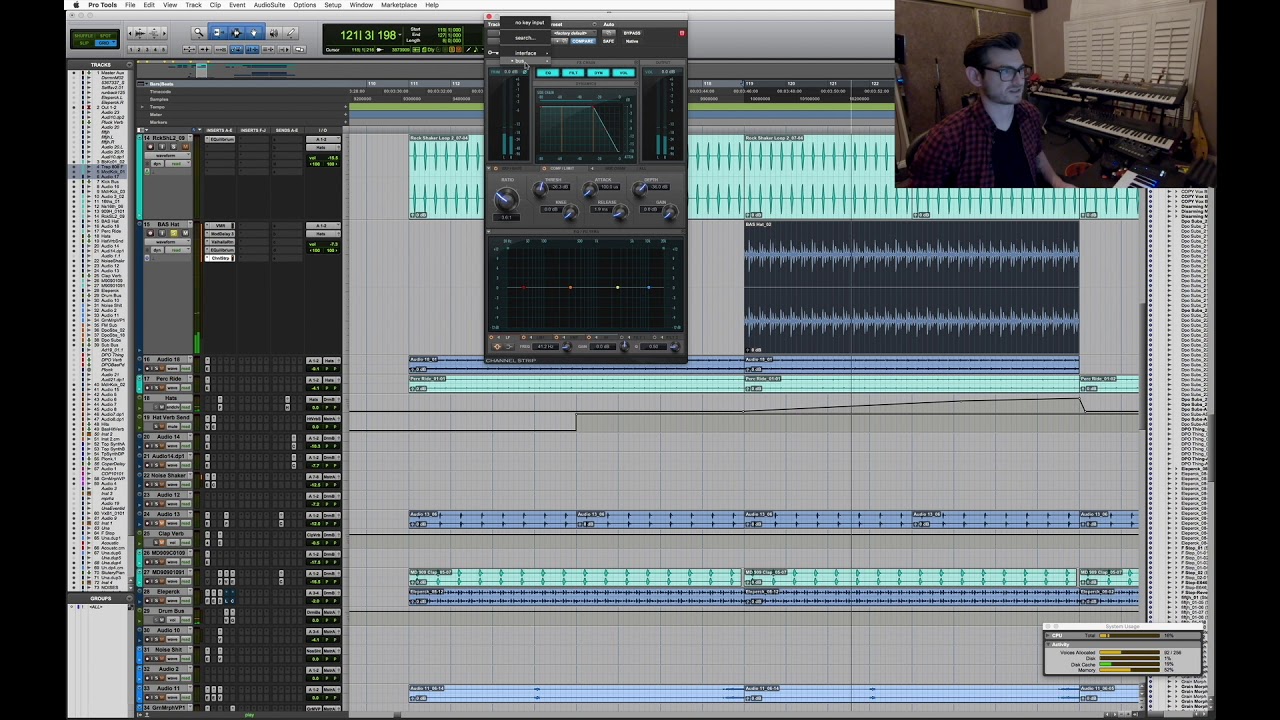The width and height of the screenshot is (1280, 720).
Task: Open the Marketplace menu
Action: pos(399,5)
